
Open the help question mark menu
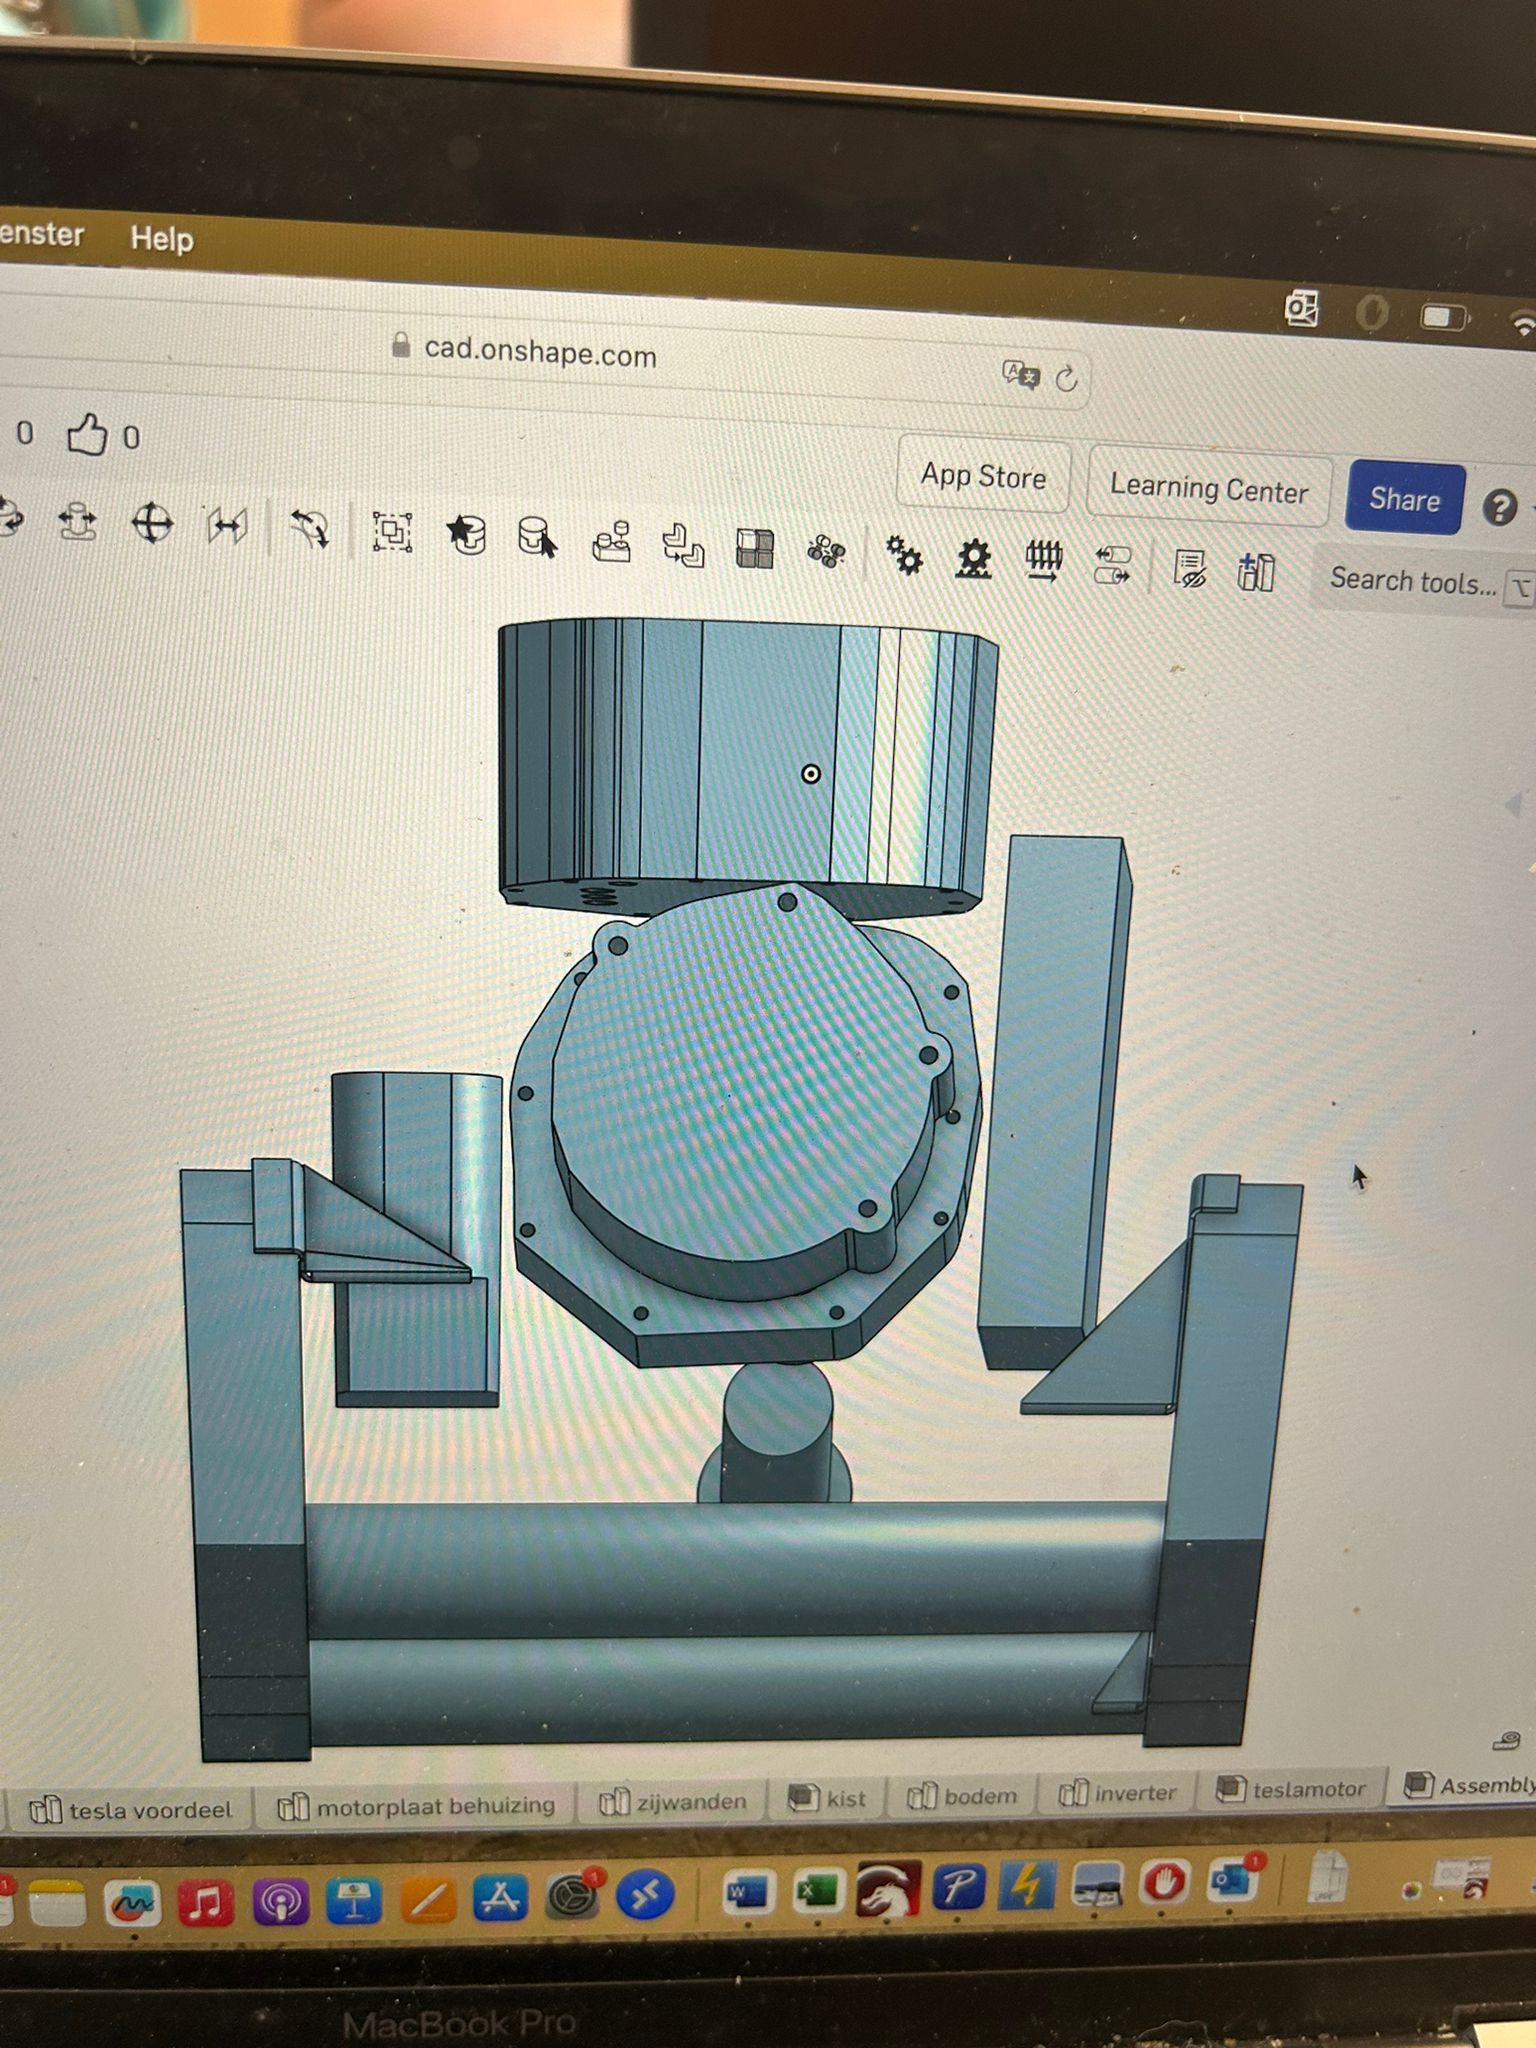[x=1499, y=508]
